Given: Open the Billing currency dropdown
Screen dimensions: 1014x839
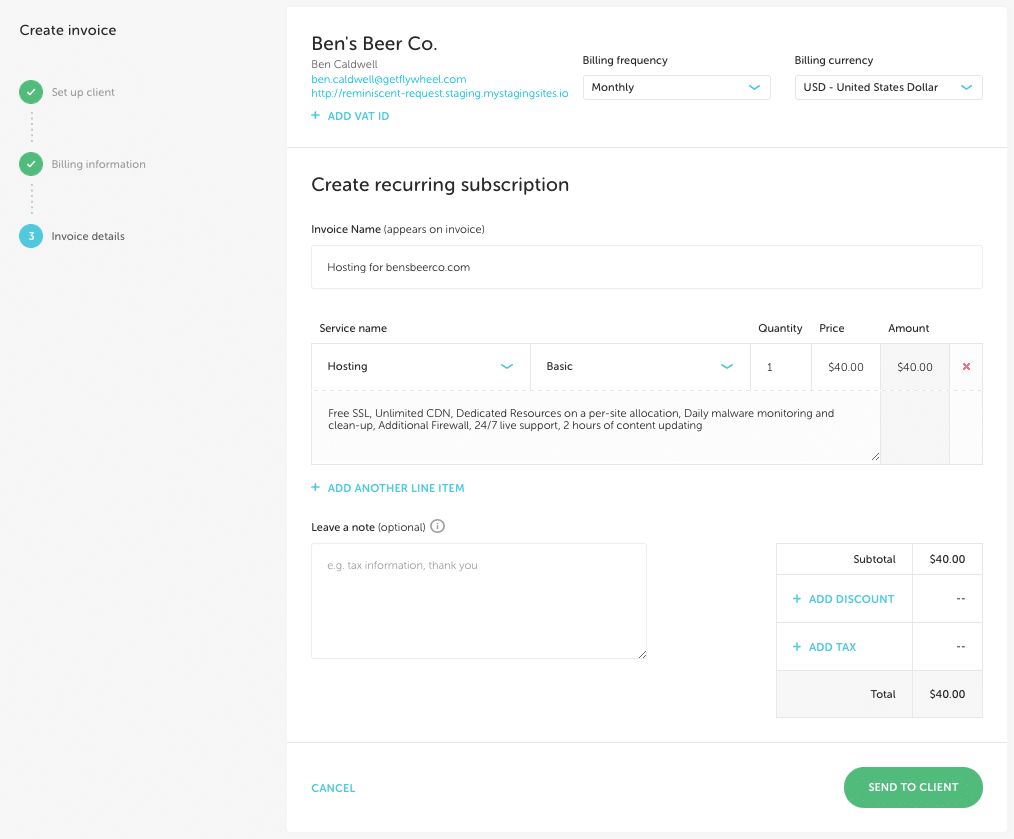Looking at the screenshot, I should pyautogui.click(x=888, y=87).
